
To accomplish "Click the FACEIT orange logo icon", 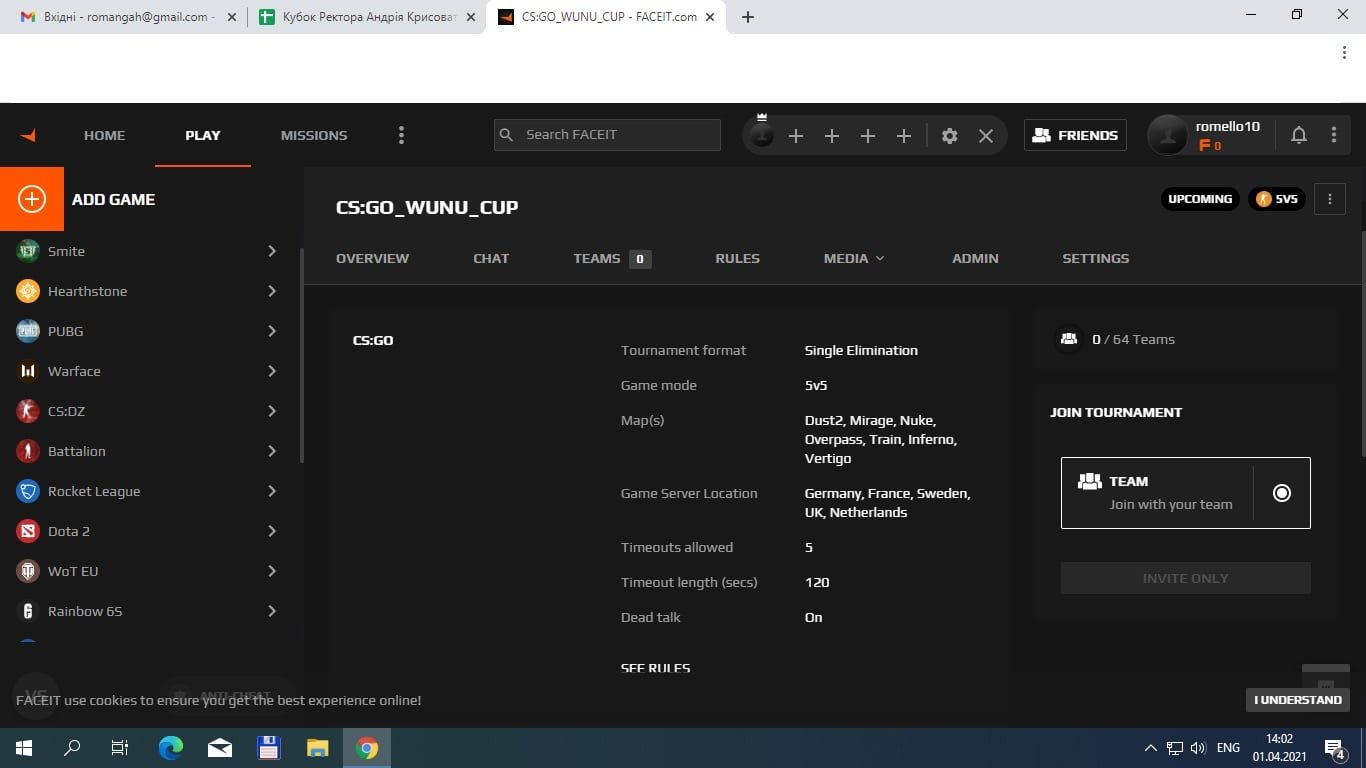I will click(x=28, y=135).
